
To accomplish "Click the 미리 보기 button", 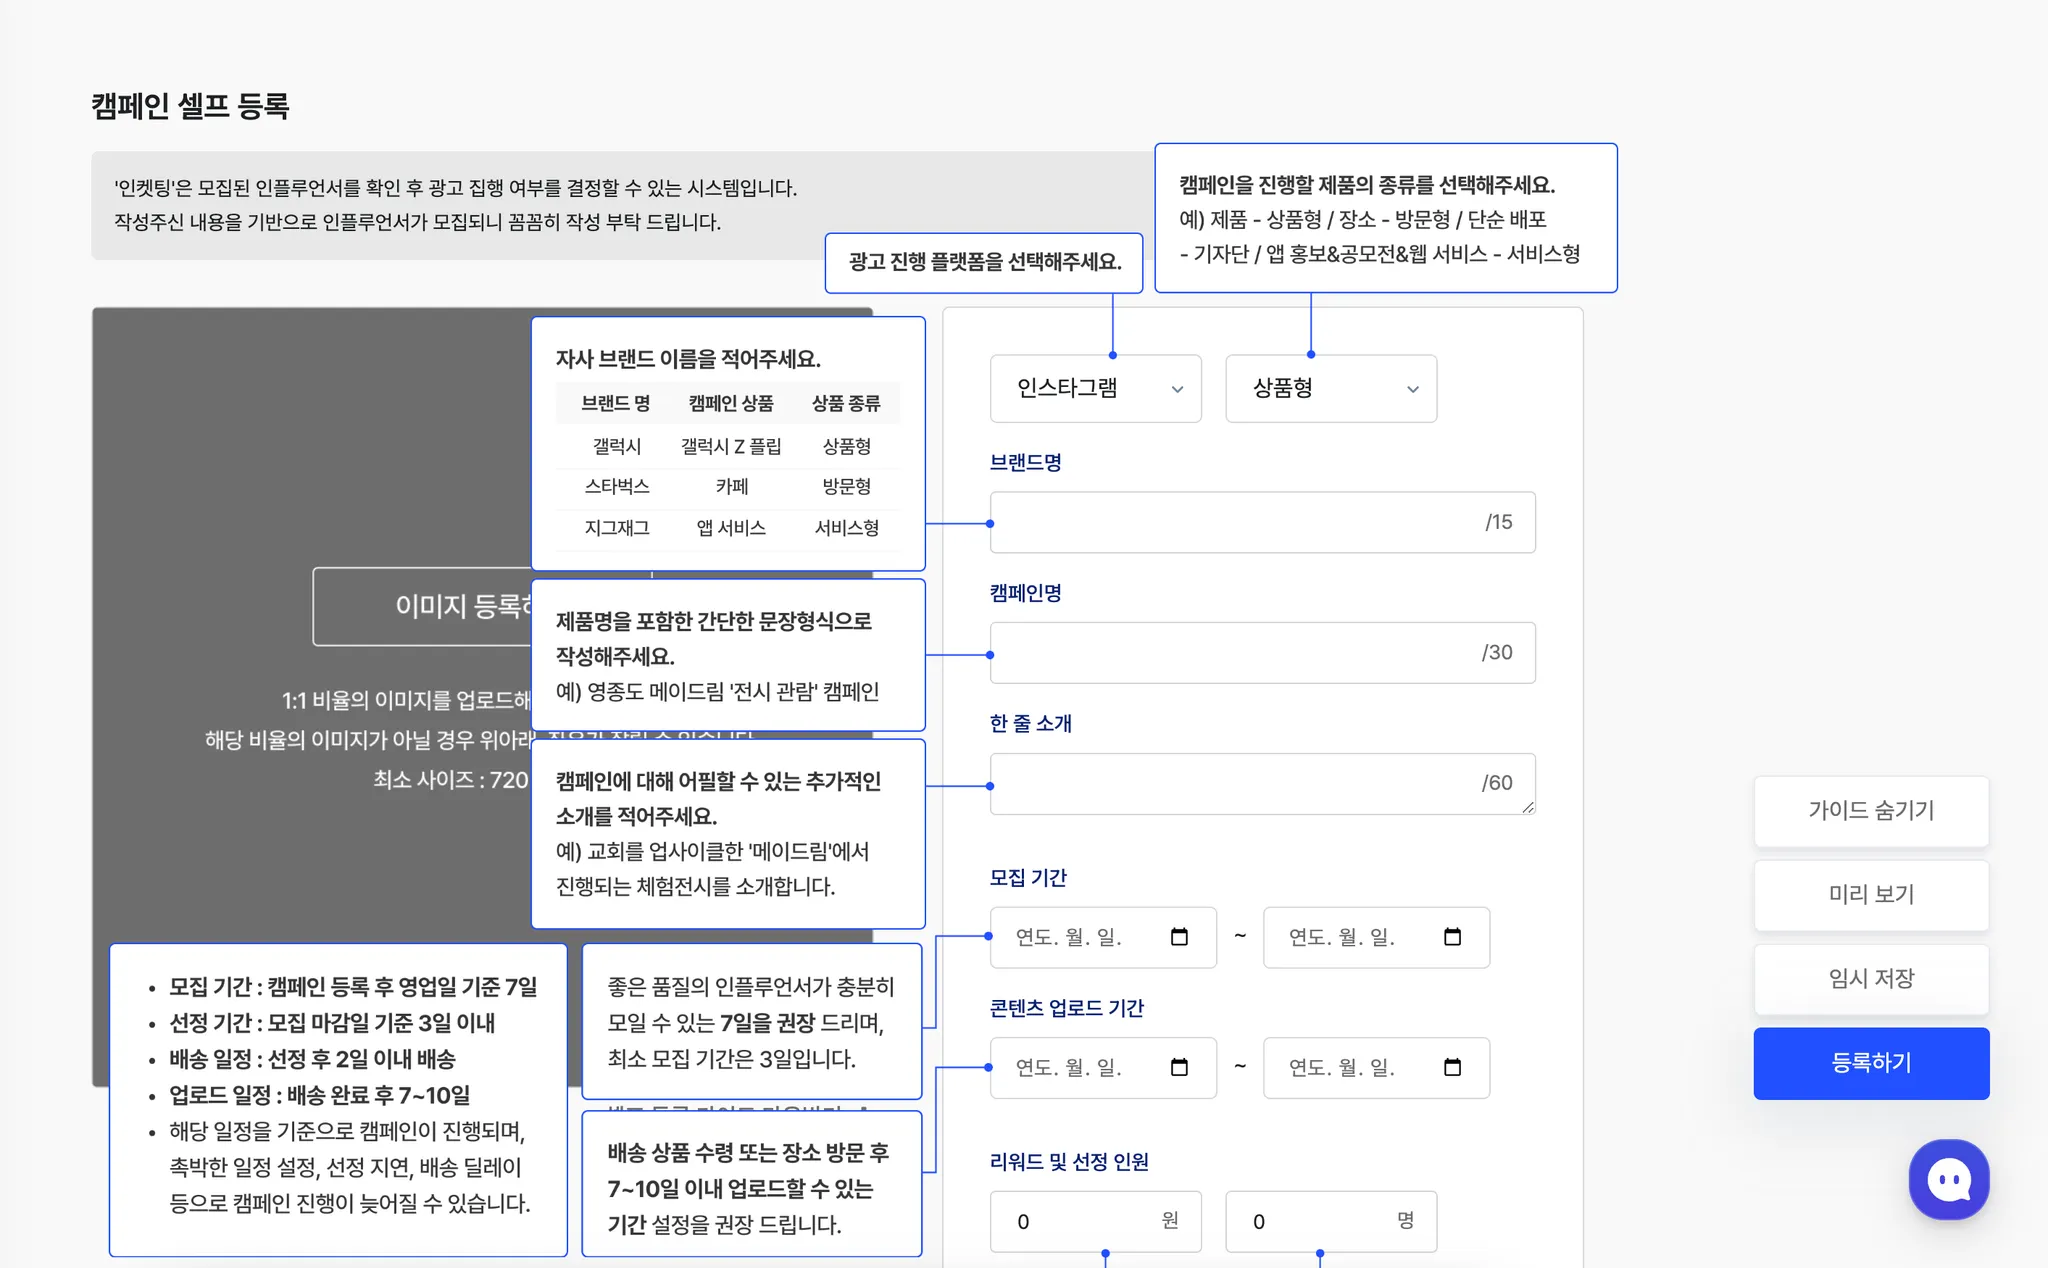I will click(1870, 895).
